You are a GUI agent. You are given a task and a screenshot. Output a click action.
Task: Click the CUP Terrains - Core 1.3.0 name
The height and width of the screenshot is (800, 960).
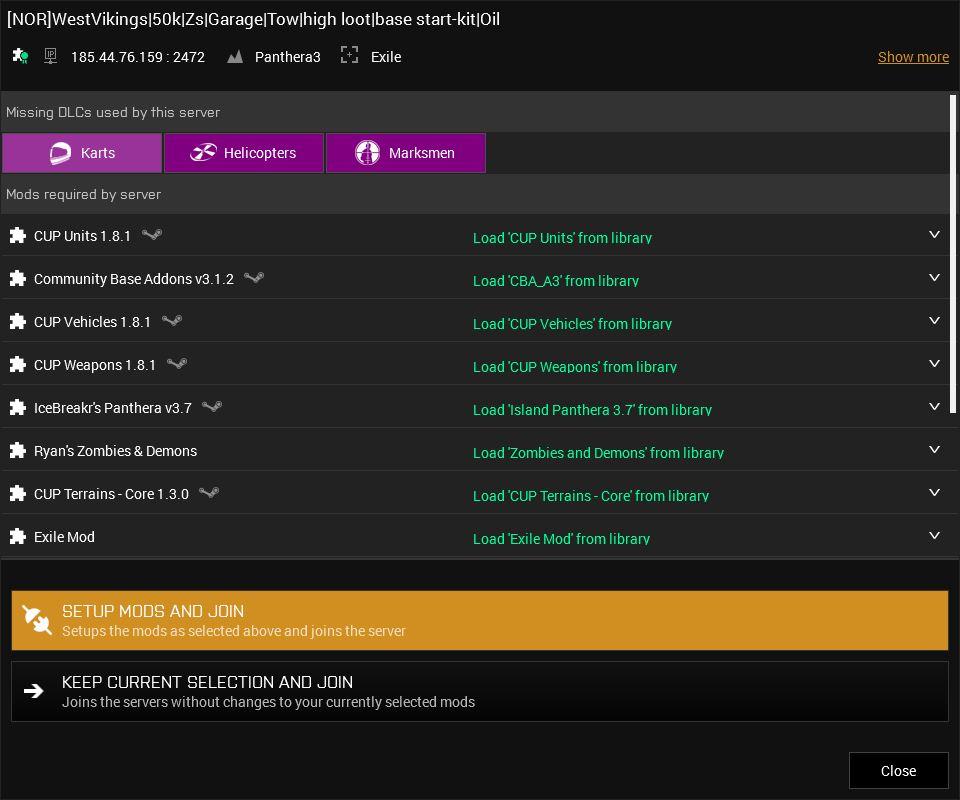(x=111, y=494)
